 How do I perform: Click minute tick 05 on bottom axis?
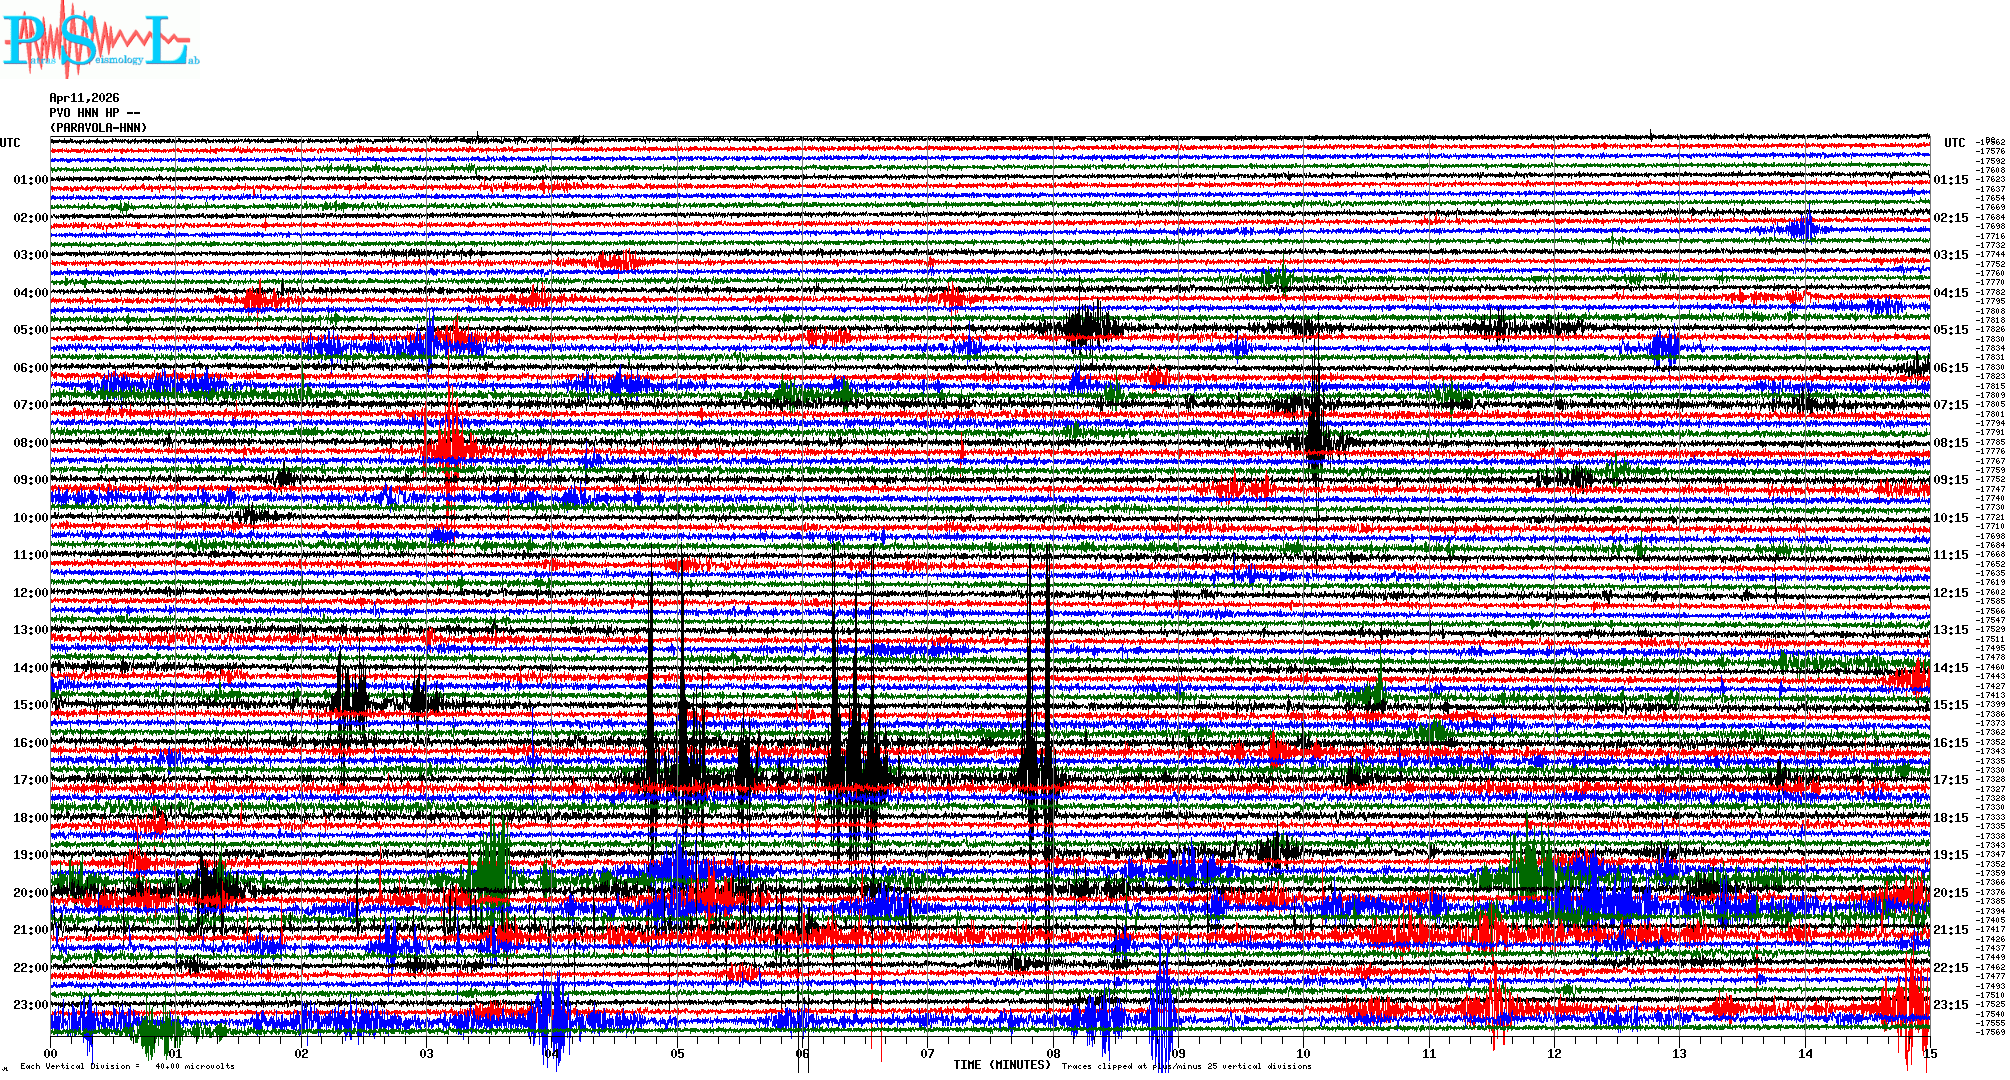pyautogui.click(x=678, y=1054)
